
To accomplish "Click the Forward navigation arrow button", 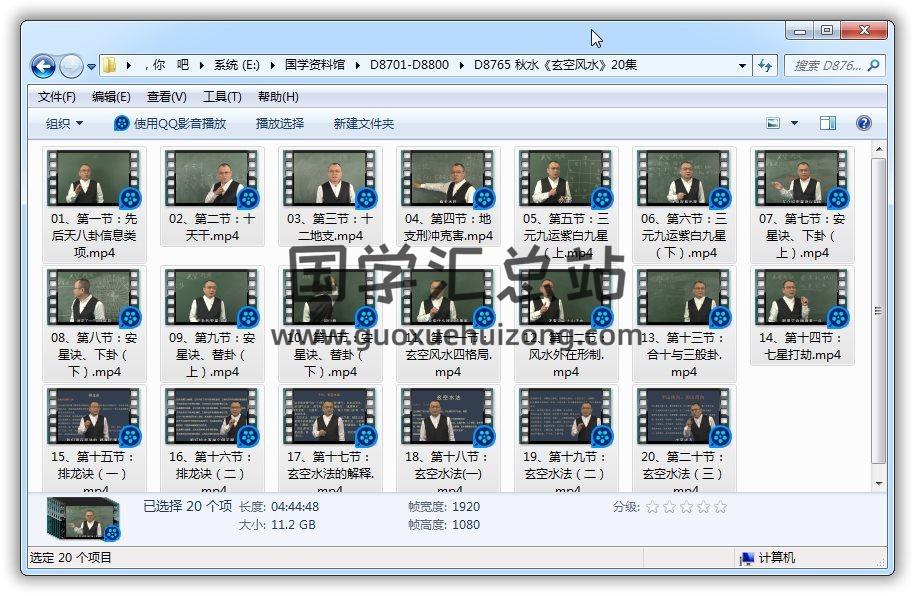I will [x=71, y=67].
